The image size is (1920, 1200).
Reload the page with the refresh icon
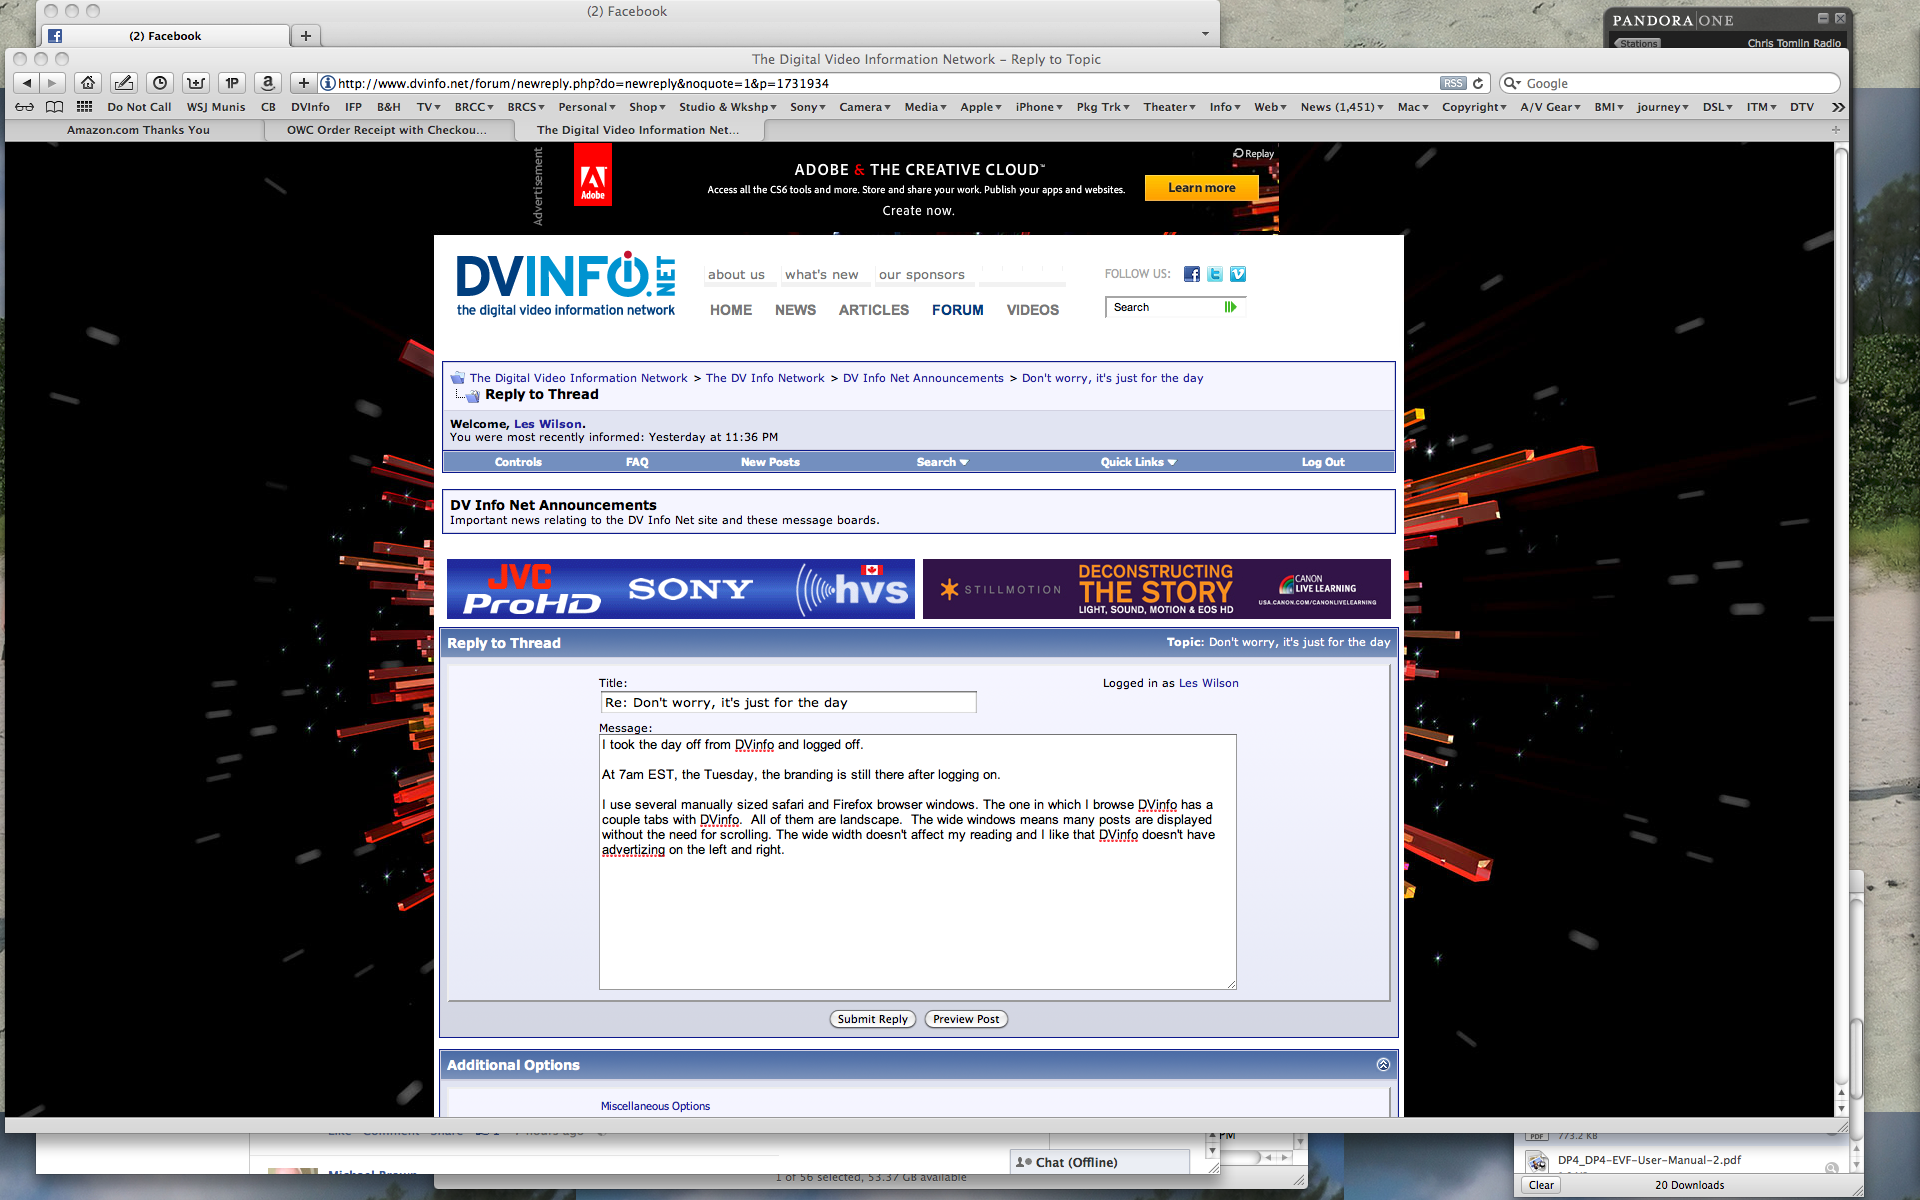click(x=1478, y=83)
